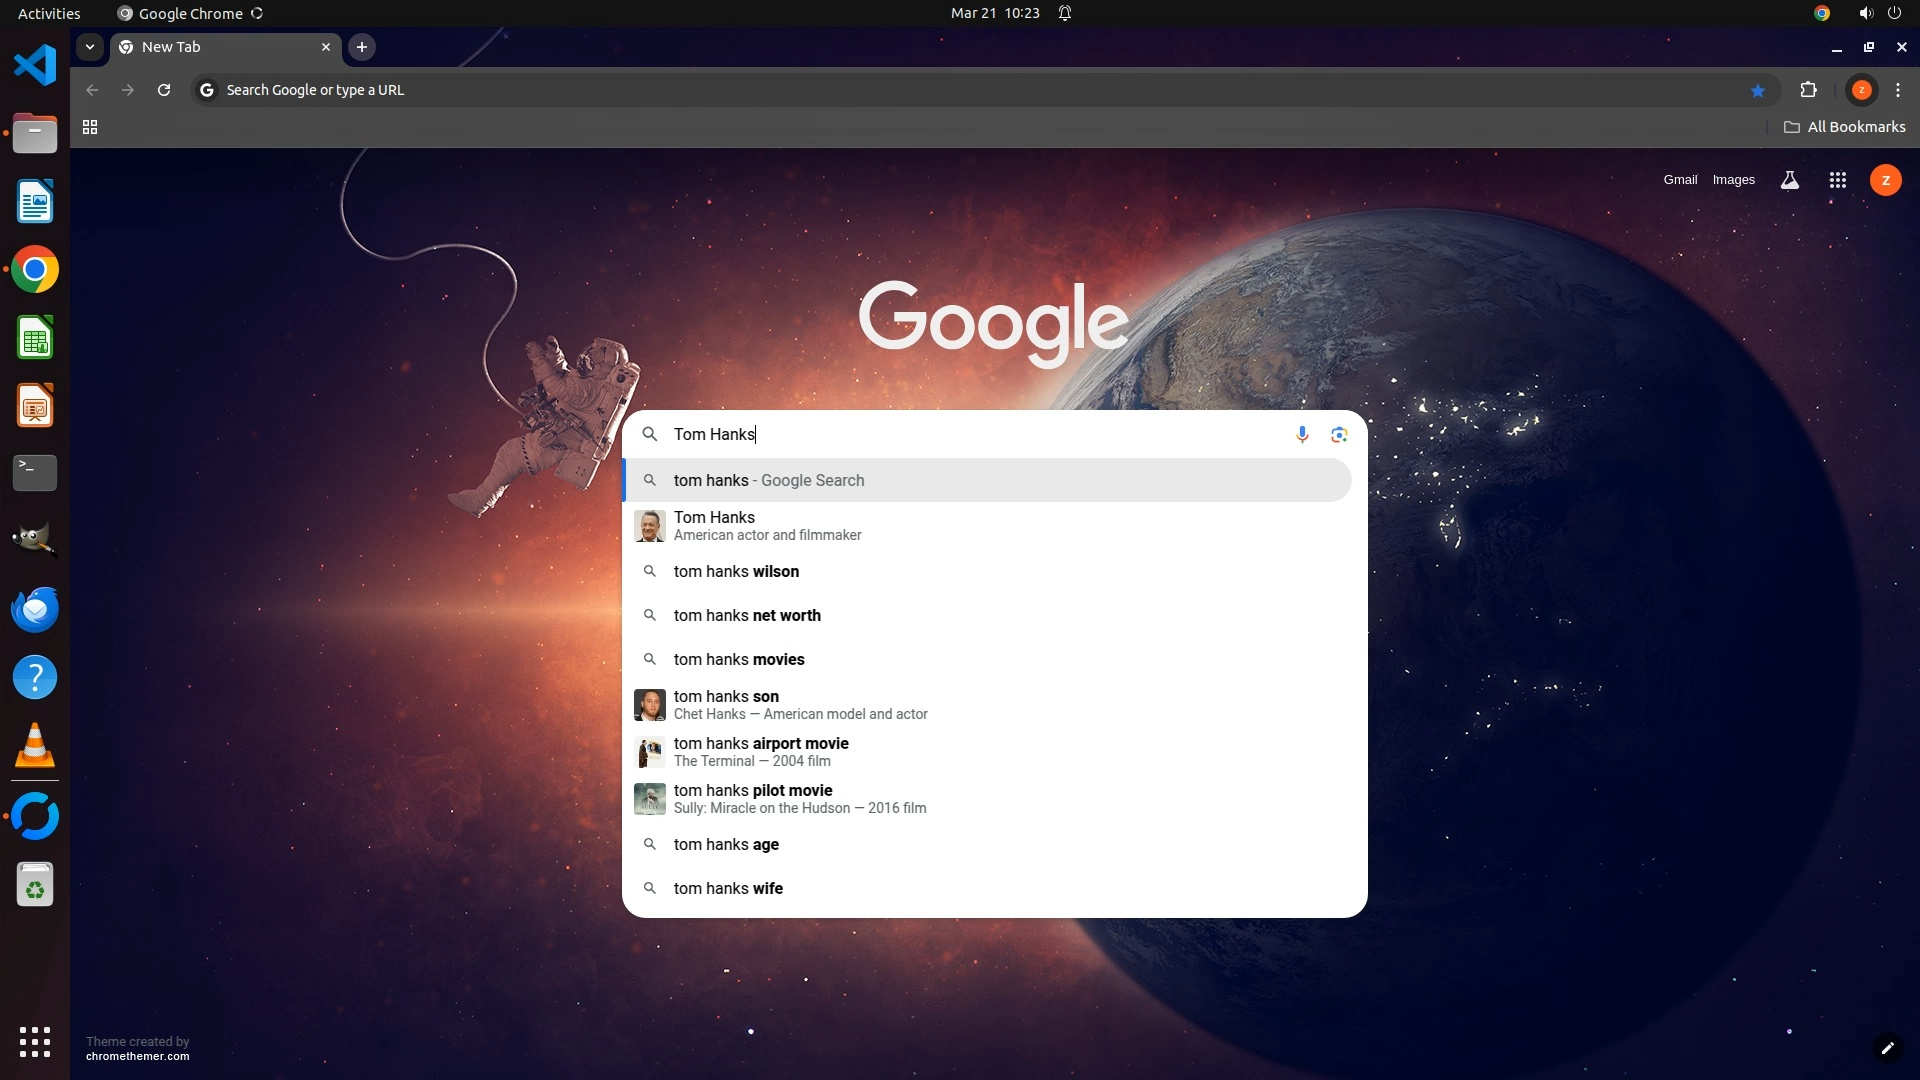Viewport: 1920px width, 1080px height.
Task: Open Chrome's three-dot menu
Action: (1898, 90)
